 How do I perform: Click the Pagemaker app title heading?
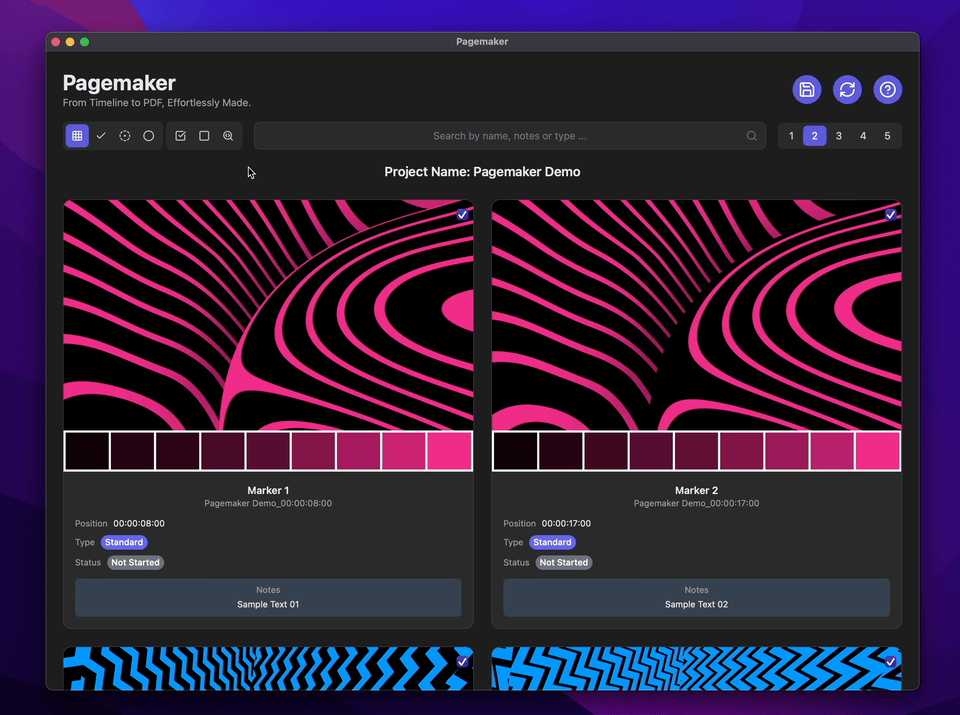[119, 83]
